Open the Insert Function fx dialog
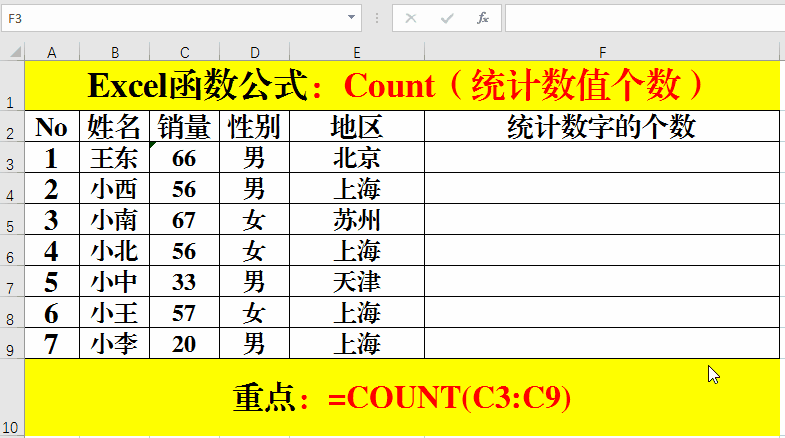 pos(483,19)
